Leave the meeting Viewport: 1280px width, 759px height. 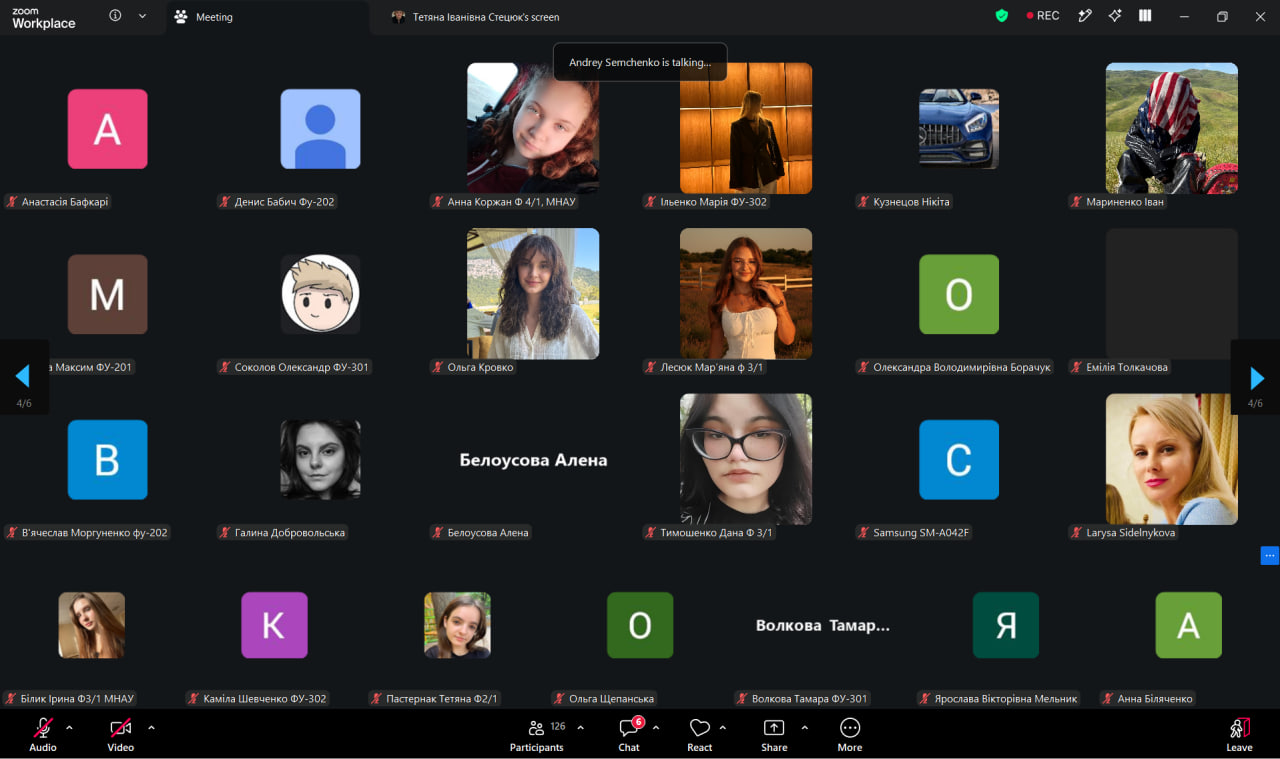click(1239, 735)
